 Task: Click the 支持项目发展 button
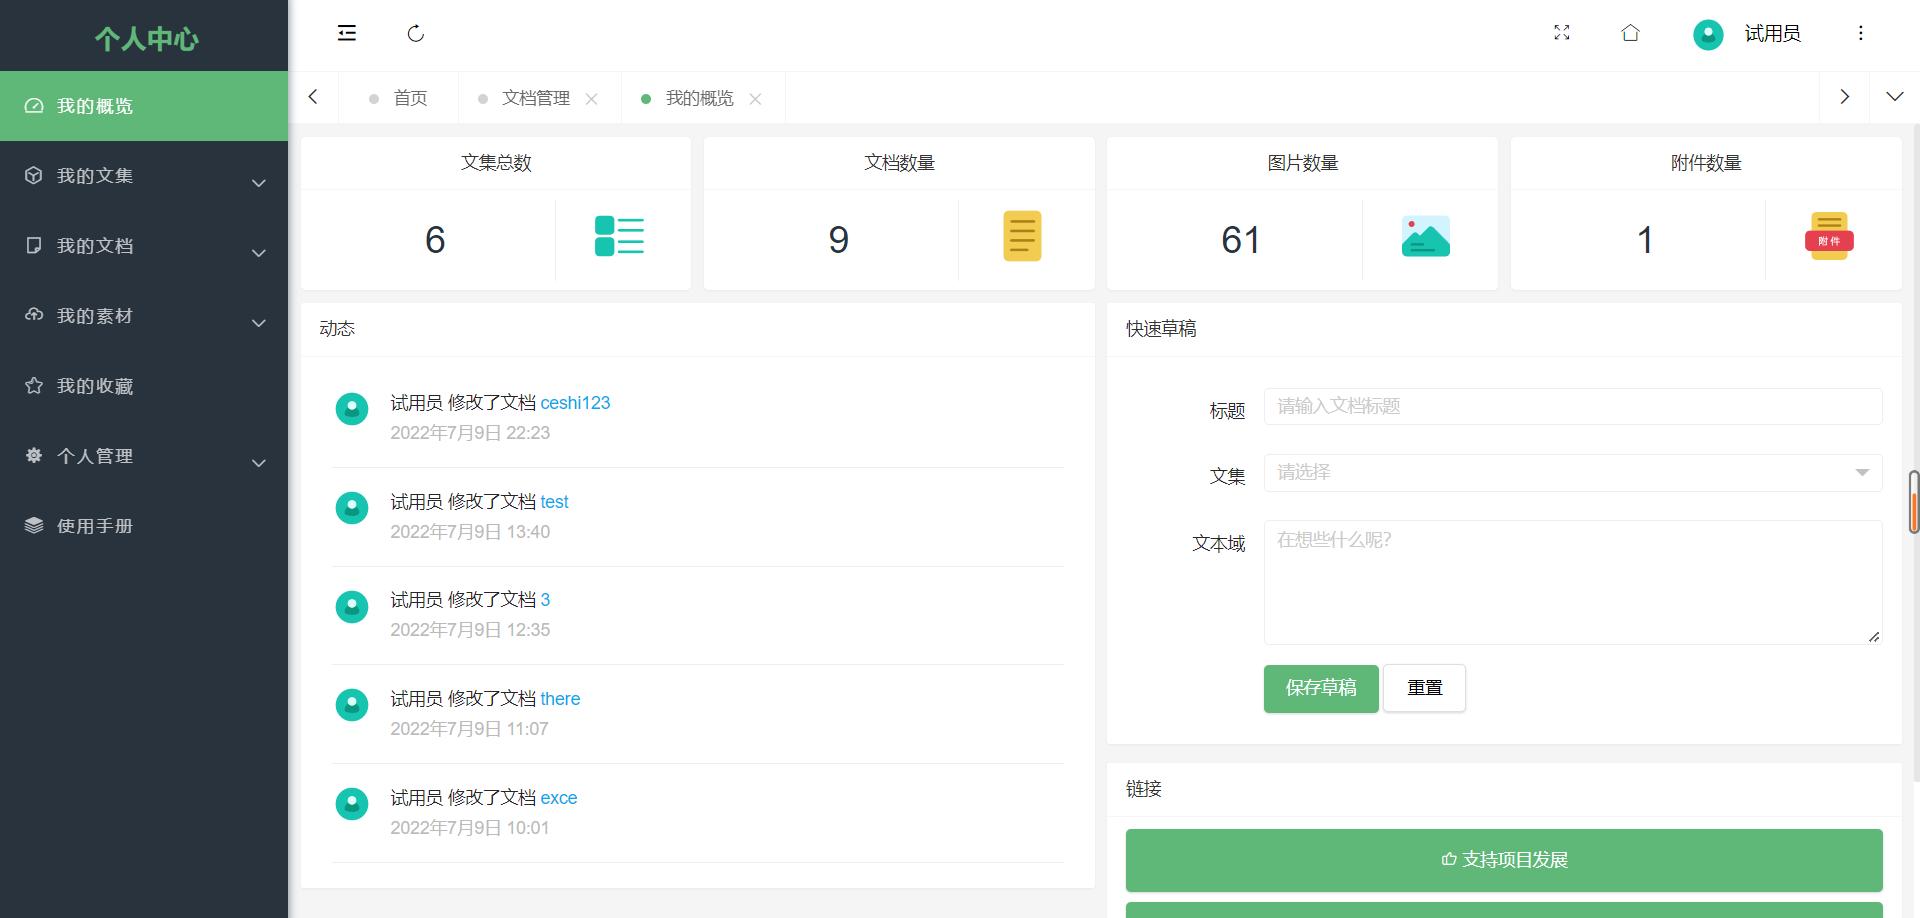(x=1504, y=860)
